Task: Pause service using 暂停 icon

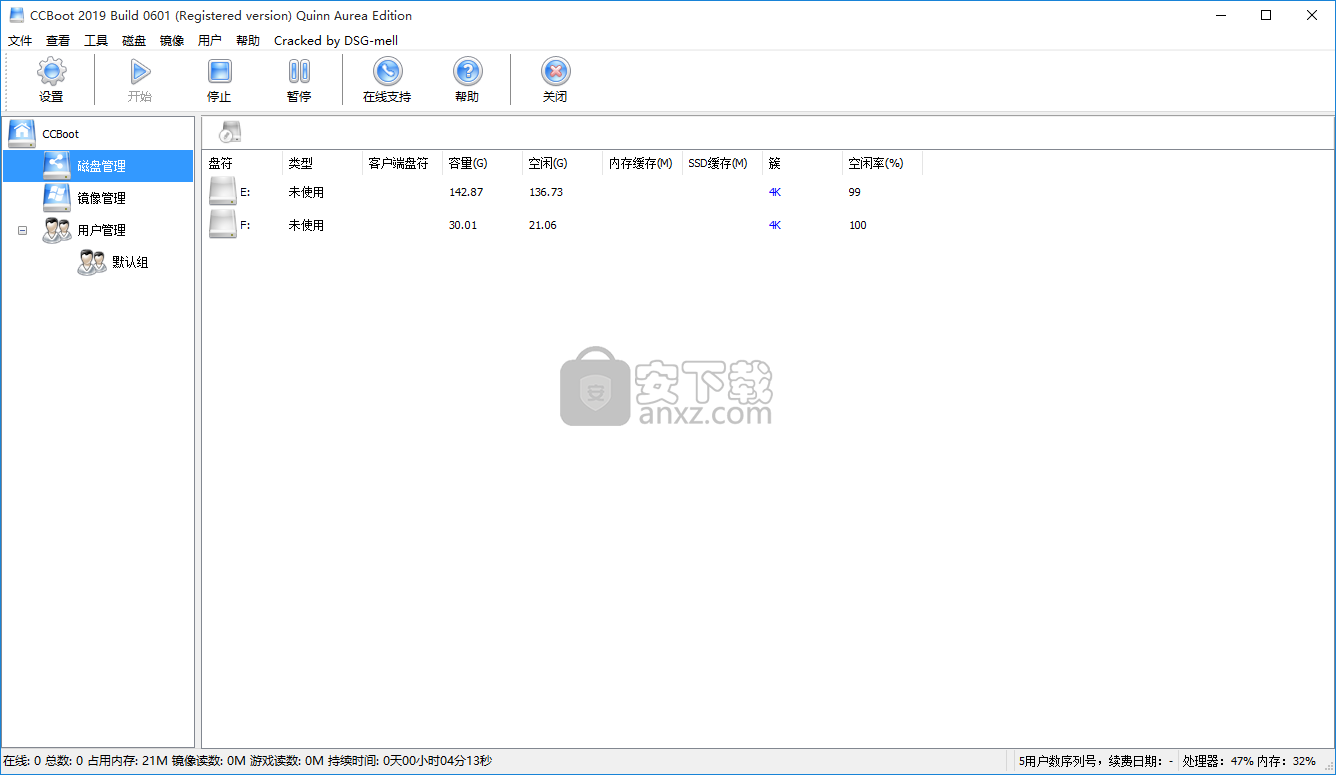Action: pyautogui.click(x=299, y=71)
